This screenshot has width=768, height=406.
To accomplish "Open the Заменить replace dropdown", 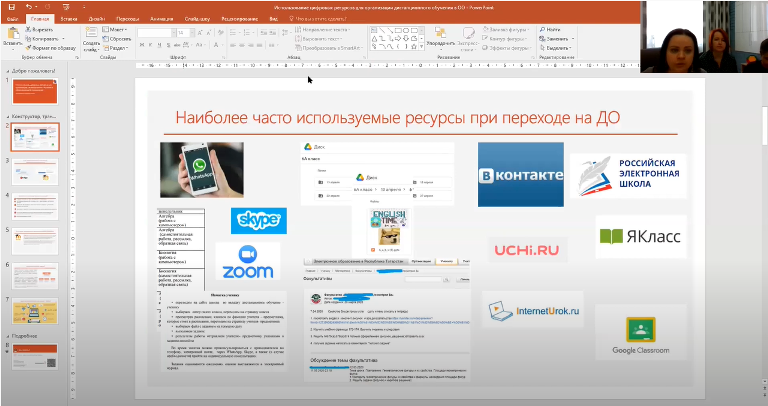I will (556, 39).
